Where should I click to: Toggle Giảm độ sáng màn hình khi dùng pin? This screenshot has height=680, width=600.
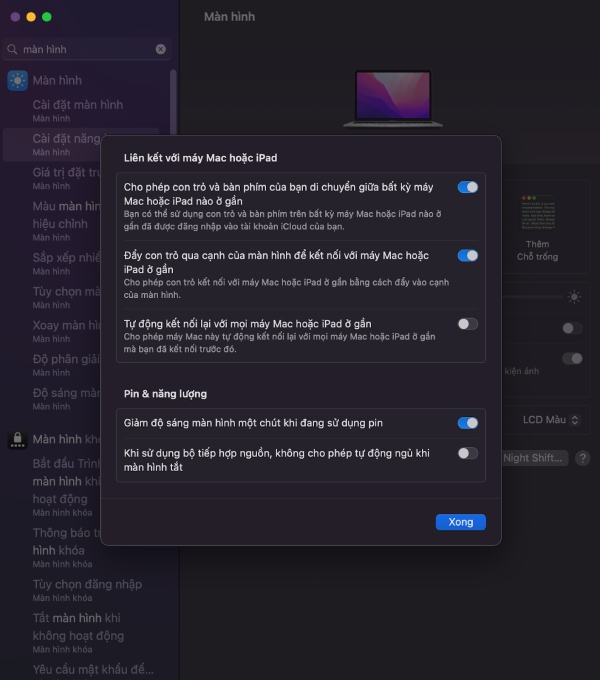tap(468, 423)
